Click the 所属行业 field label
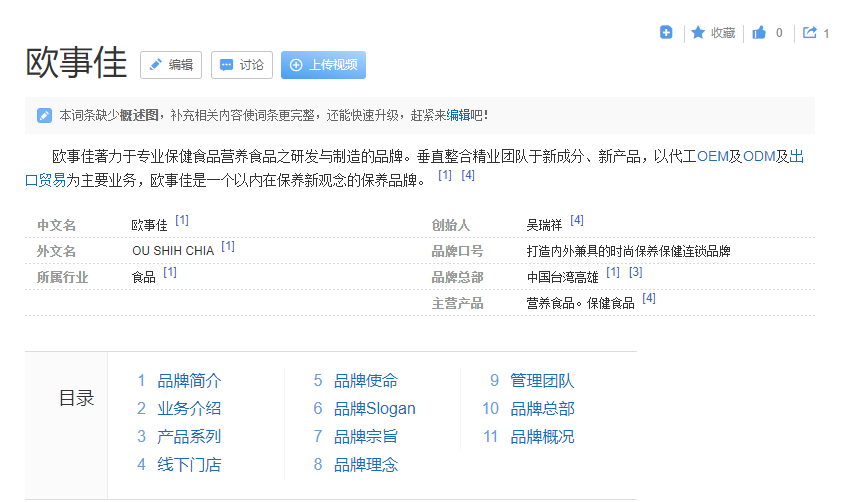Viewport: 841px width, 502px height. coord(62,277)
